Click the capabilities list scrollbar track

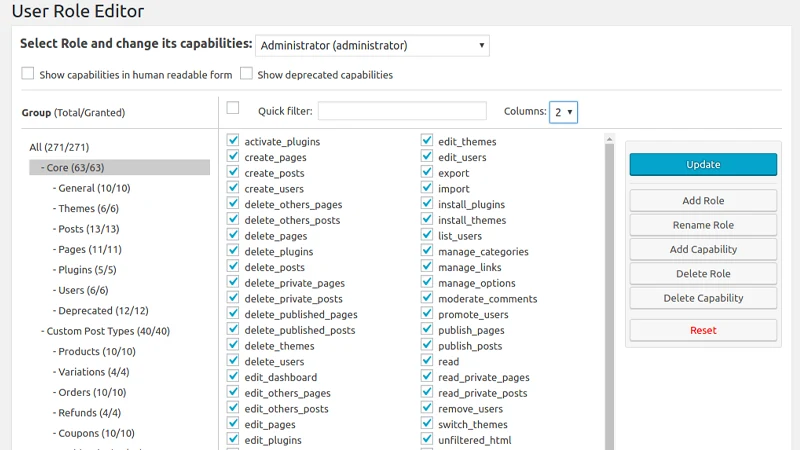pos(609,296)
